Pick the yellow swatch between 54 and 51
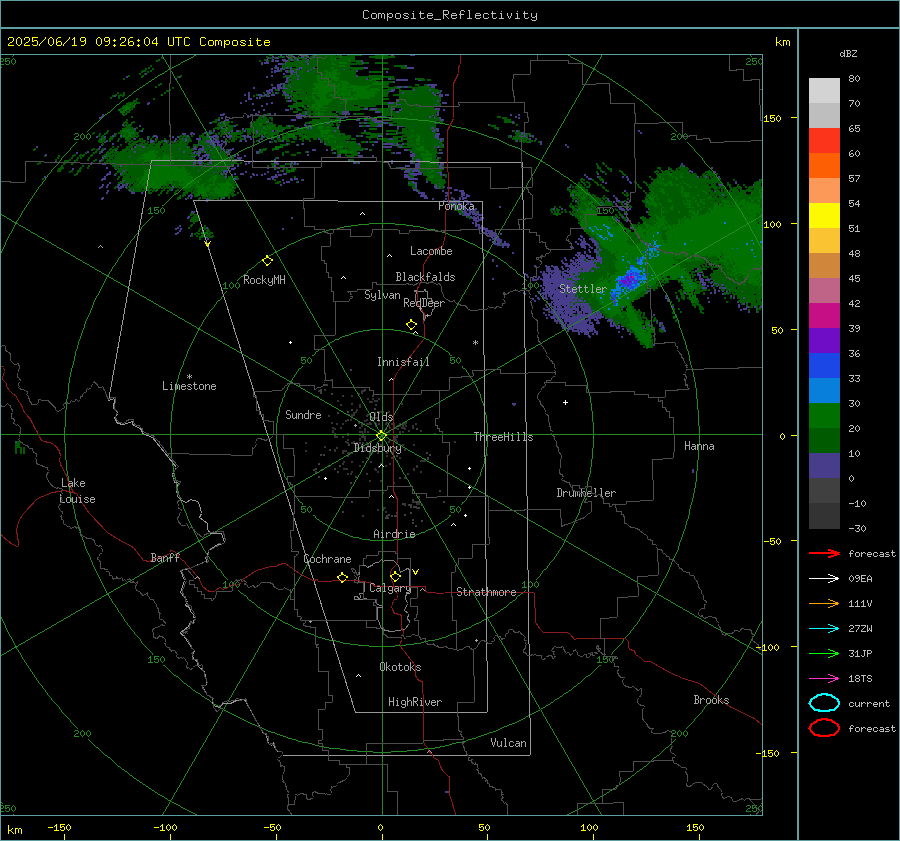The image size is (900, 841). [824, 215]
